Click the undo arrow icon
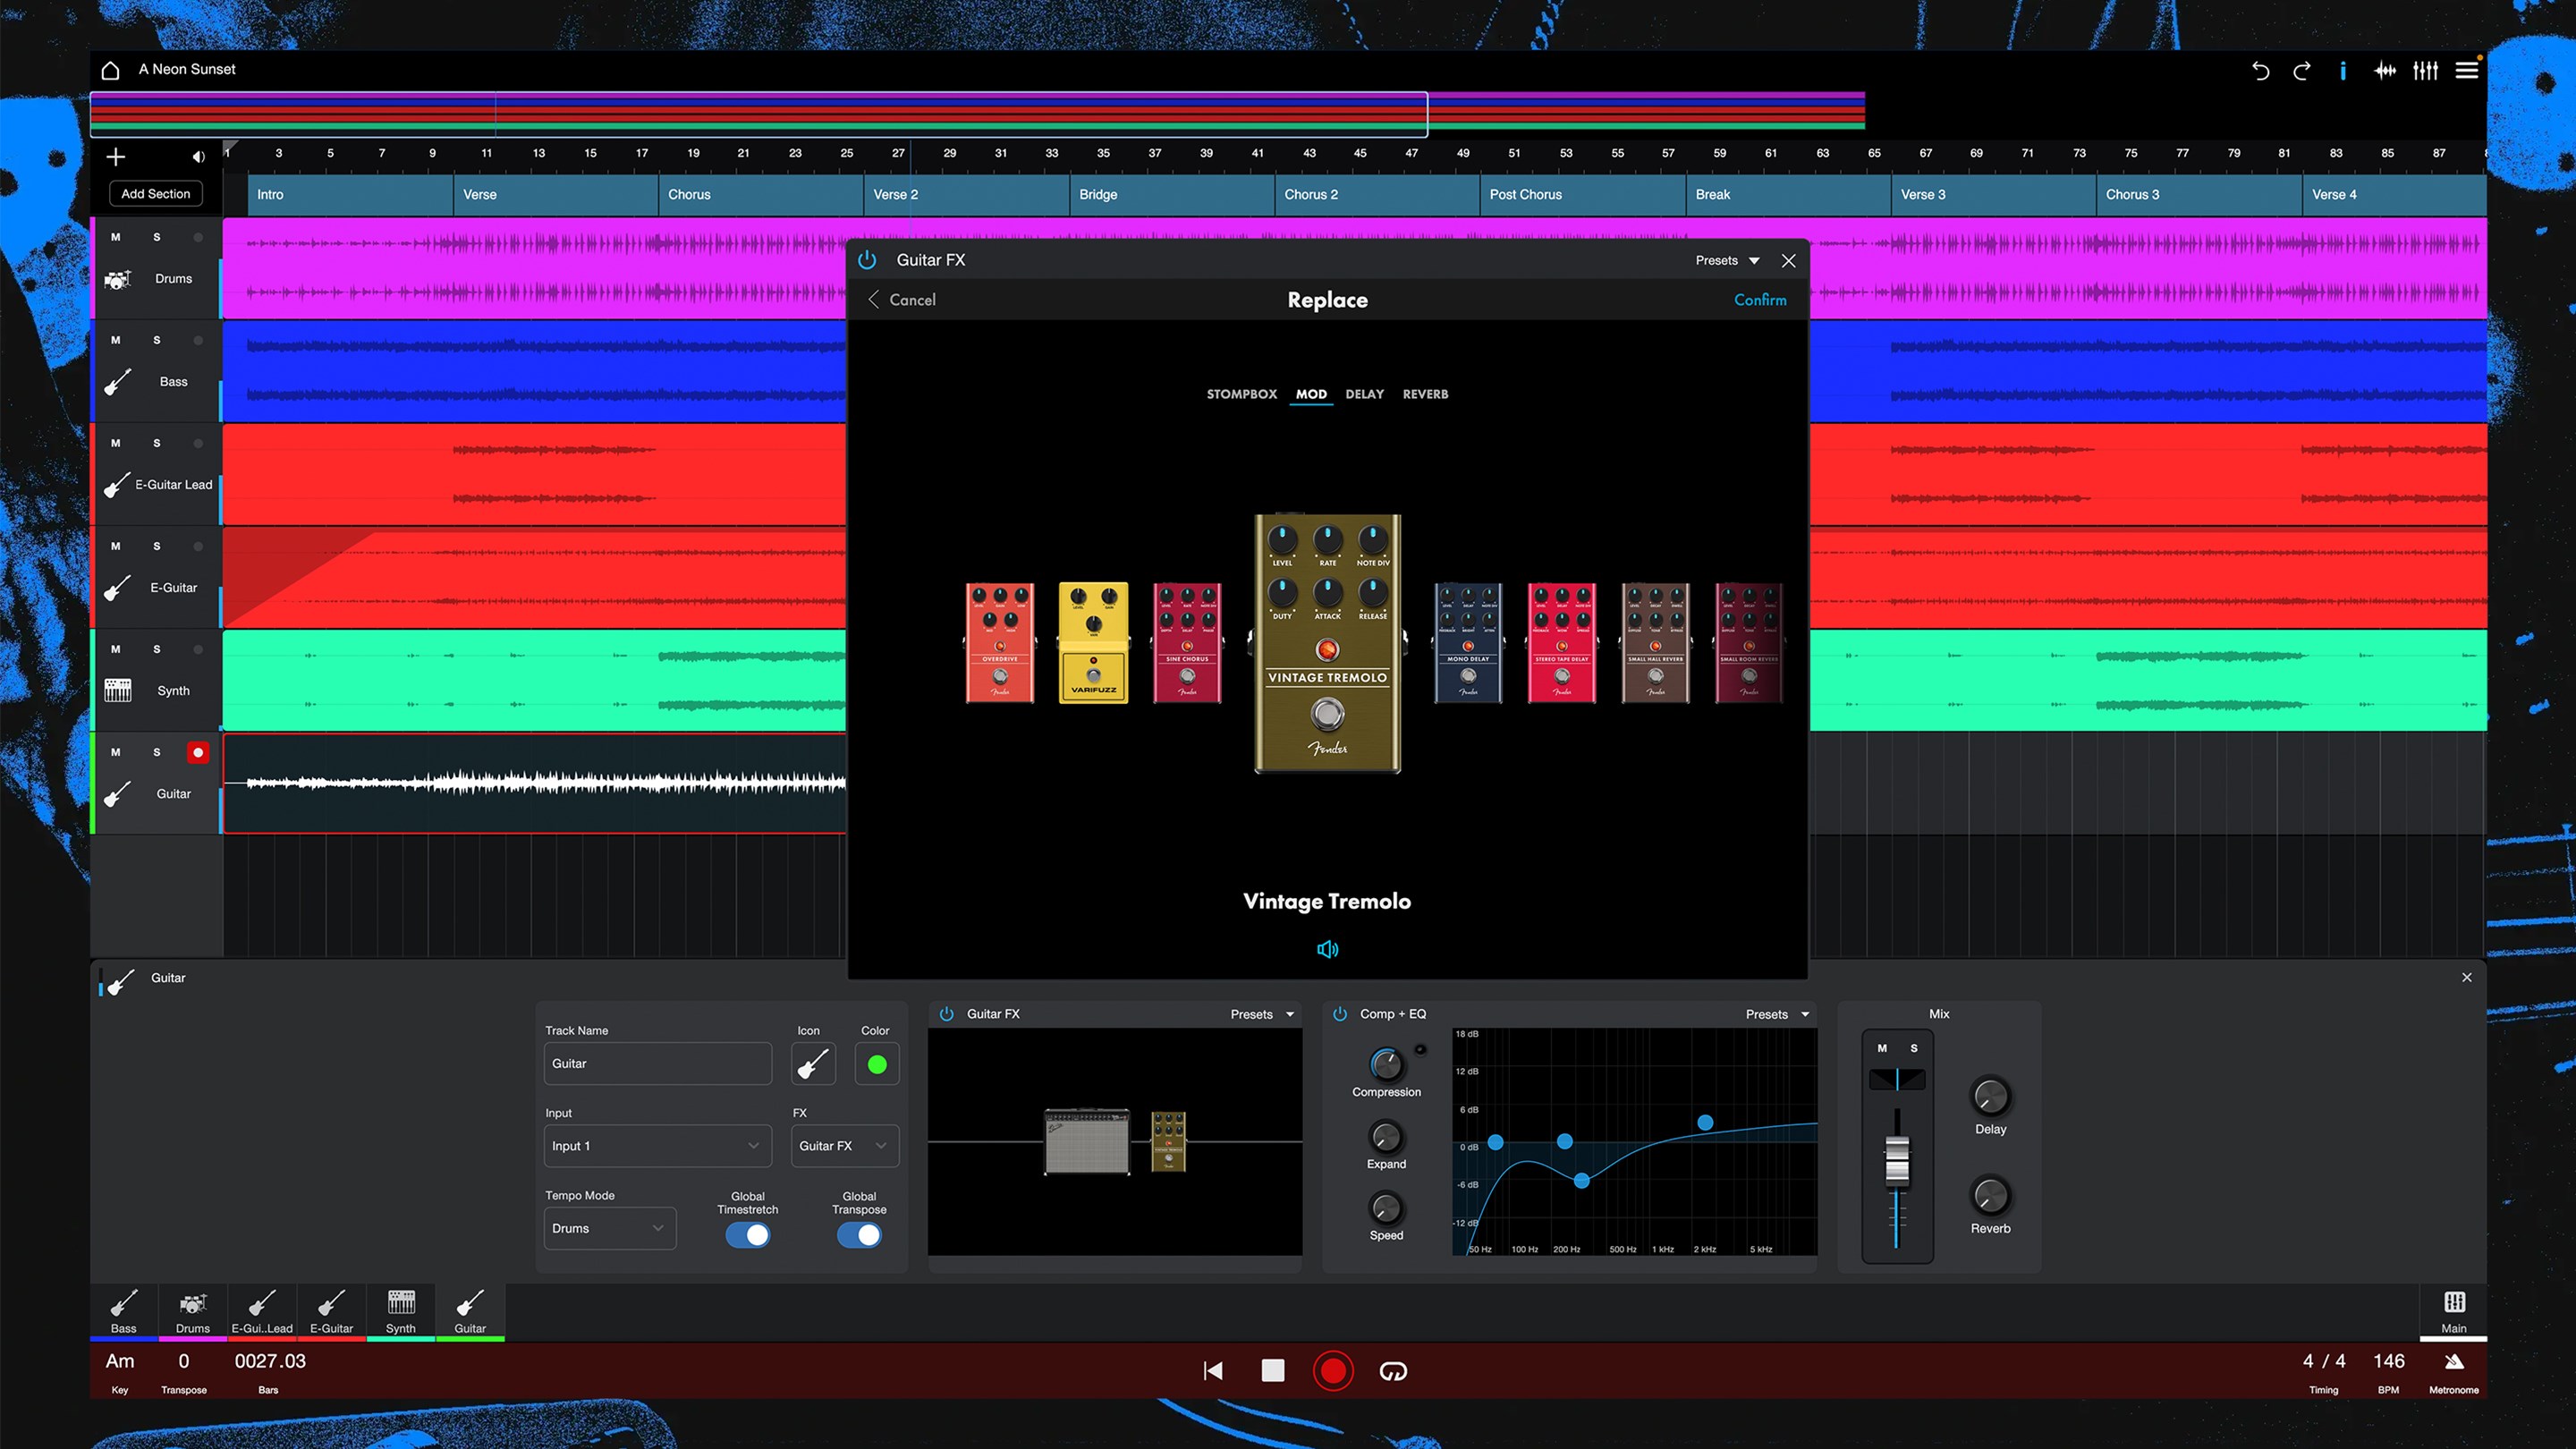This screenshot has width=2576, height=1449. click(x=2260, y=70)
